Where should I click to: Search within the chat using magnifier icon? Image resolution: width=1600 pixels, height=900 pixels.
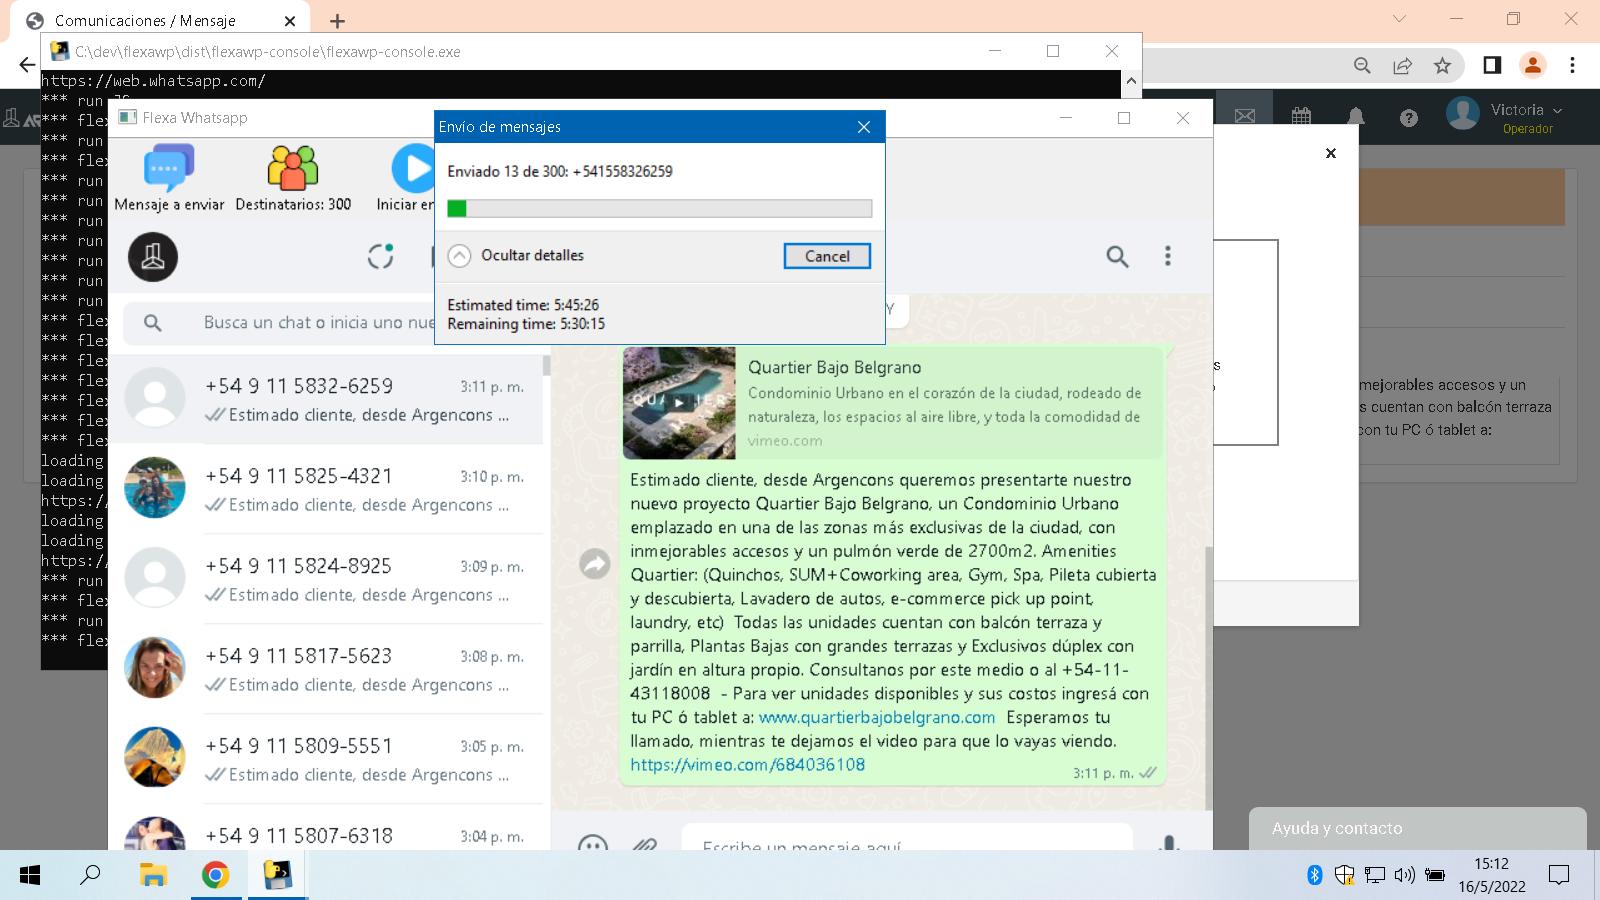1117,256
